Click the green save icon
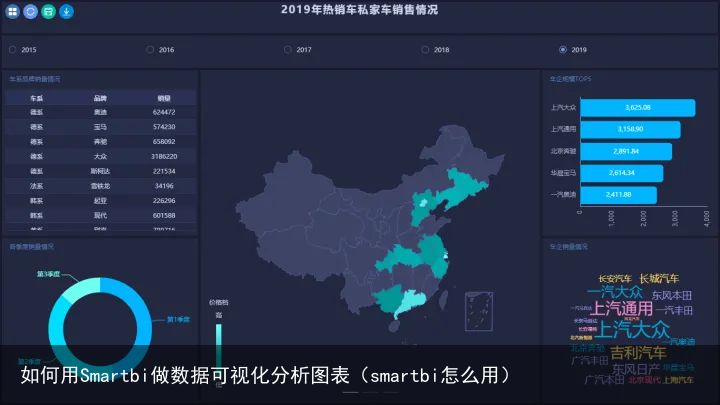This screenshot has width=720, height=405. pyautogui.click(x=48, y=11)
